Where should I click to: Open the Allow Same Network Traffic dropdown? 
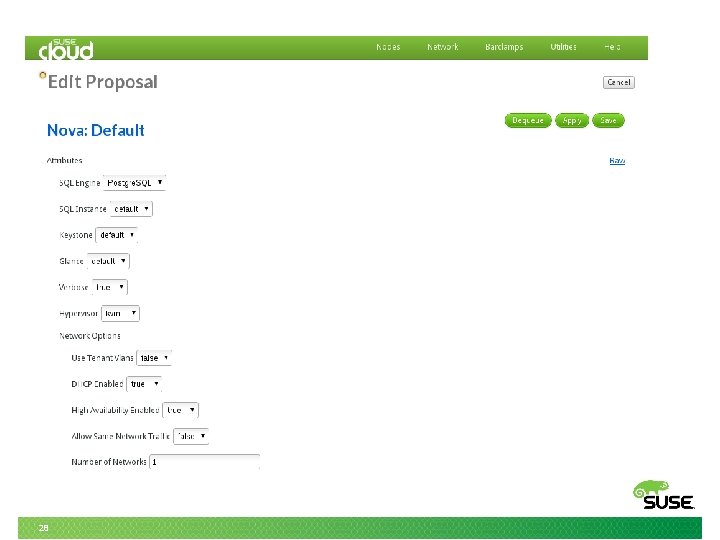[191, 436]
